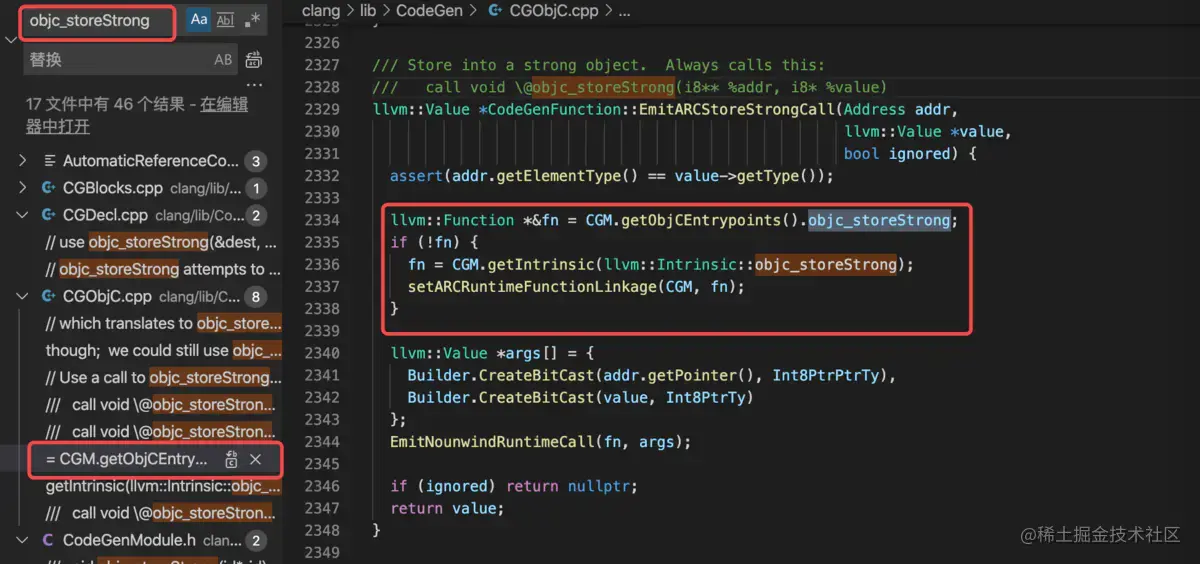Open the 'though; we could still use' result

click(161, 351)
